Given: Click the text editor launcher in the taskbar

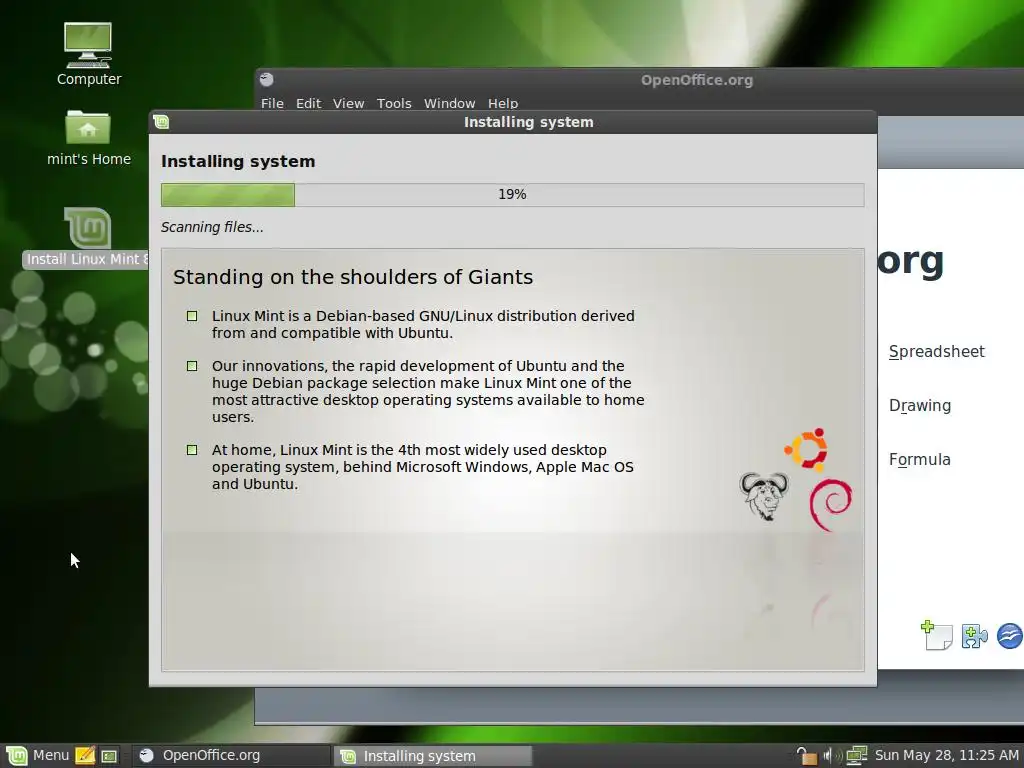Looking at the screenshot, I should [x=85, y=756].
